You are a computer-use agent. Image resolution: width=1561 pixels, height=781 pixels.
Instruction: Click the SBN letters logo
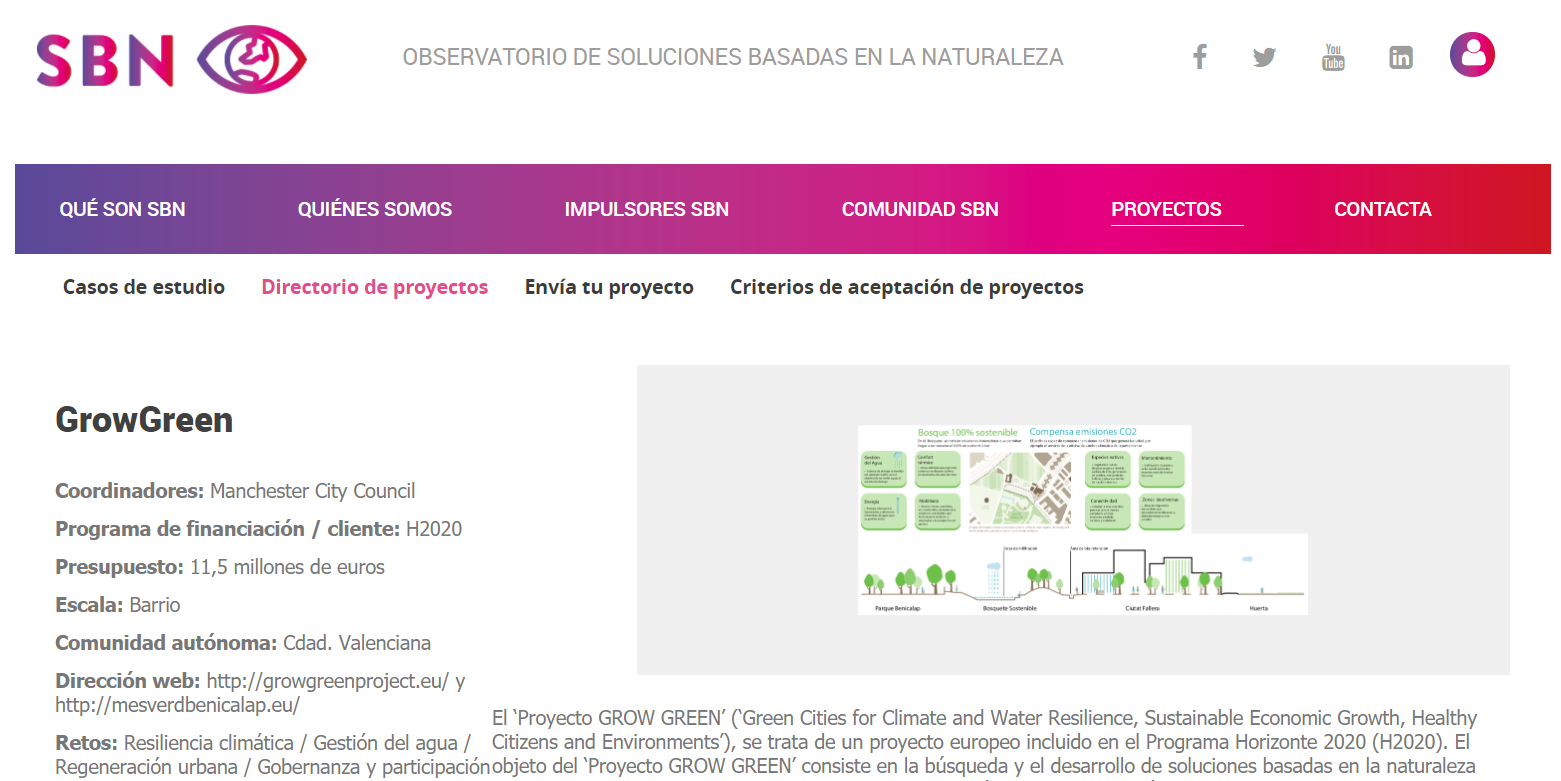105,60
